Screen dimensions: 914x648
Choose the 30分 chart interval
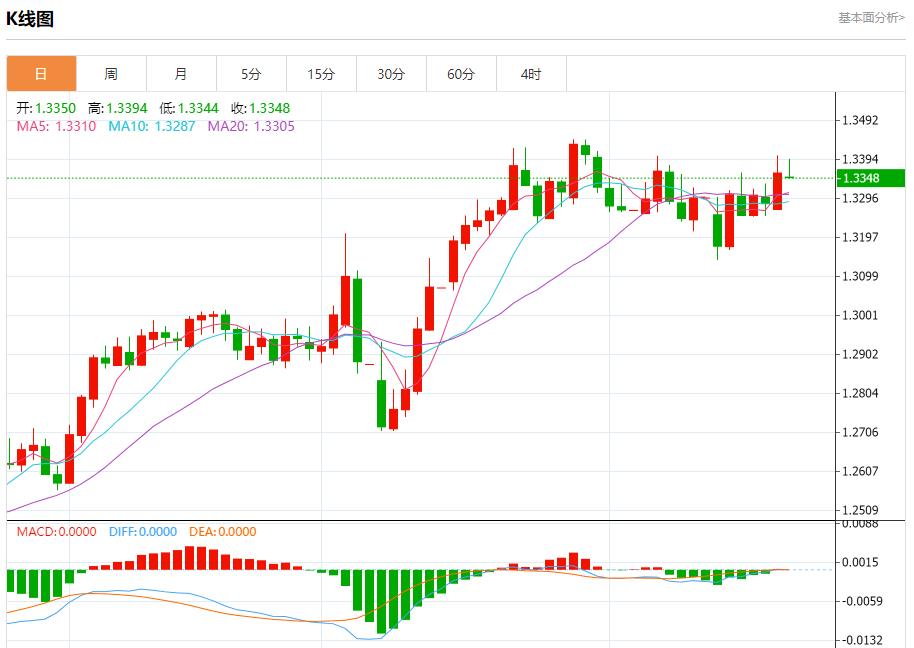click(391, 74)
